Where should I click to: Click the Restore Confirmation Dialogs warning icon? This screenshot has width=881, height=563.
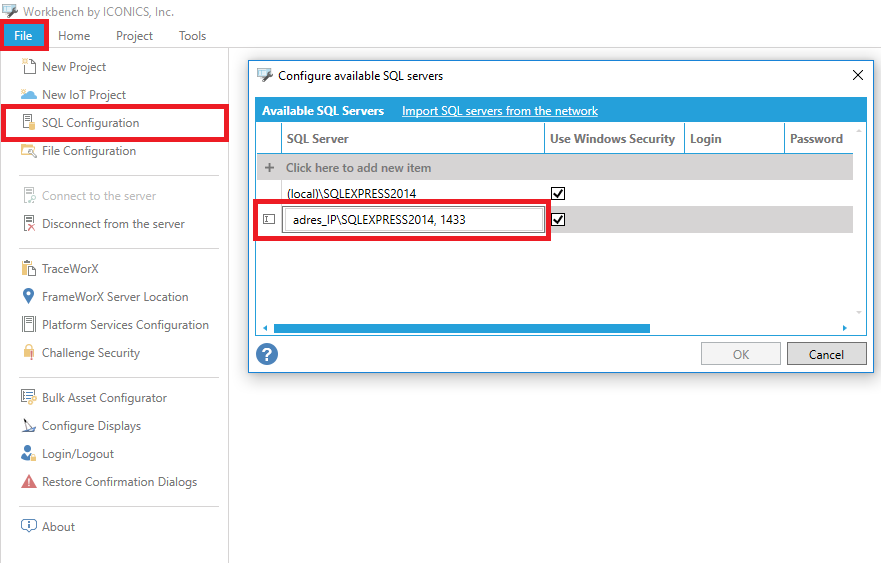pos(29,482)
